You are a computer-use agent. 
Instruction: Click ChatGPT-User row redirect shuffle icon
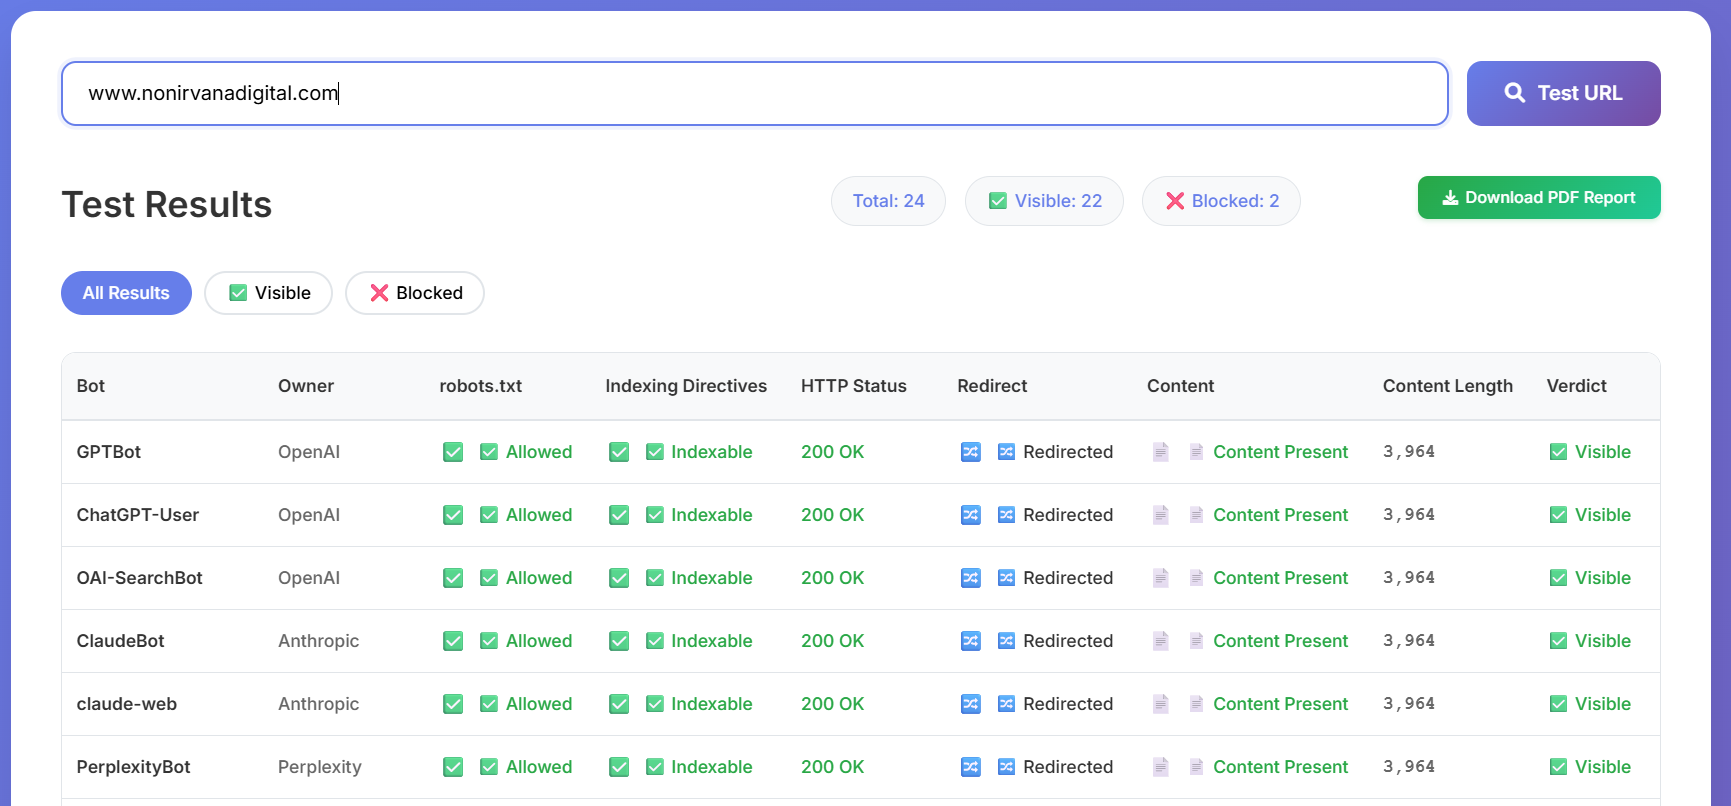[x=971, y=515]
